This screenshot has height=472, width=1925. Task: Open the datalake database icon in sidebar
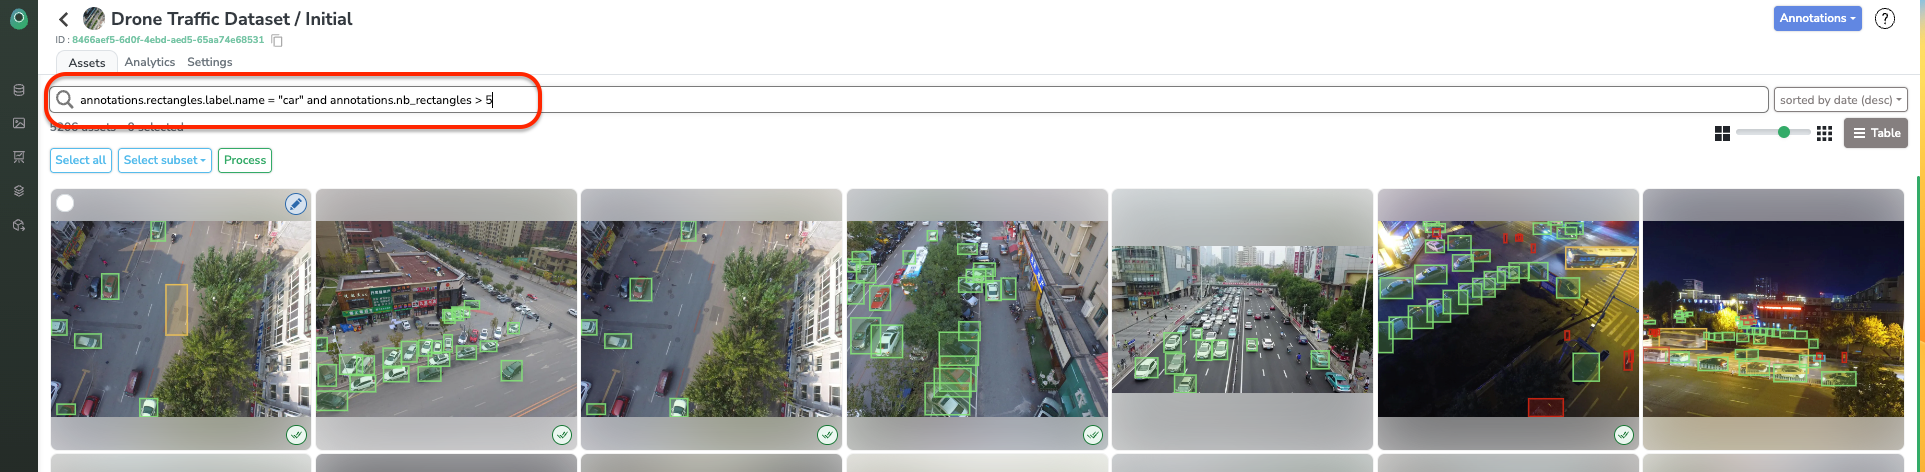point(18,90)
